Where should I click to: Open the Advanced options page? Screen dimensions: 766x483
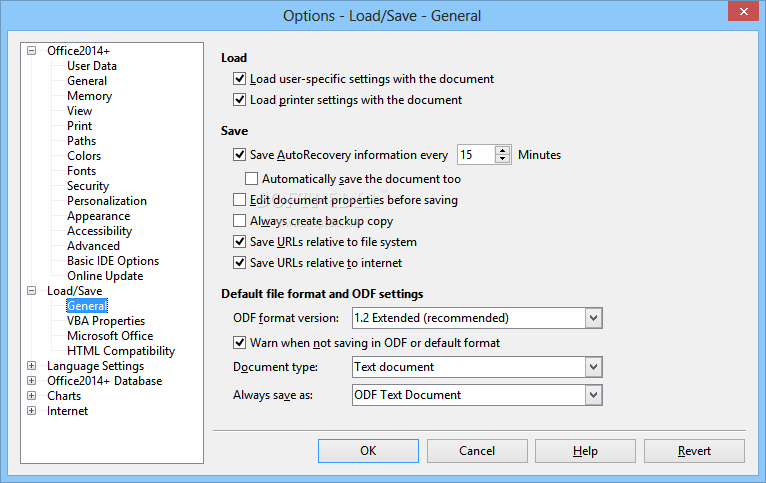tap(93, 246)
